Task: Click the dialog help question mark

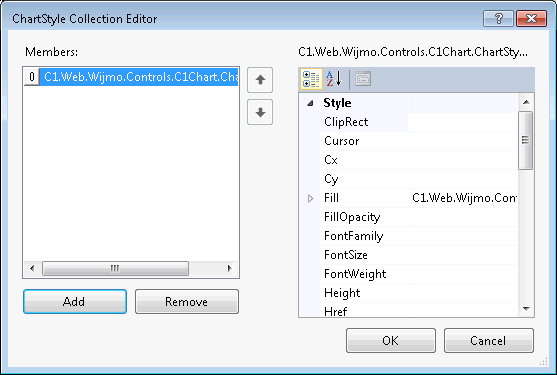Action: pyautogui.click(x=498, y=18)
